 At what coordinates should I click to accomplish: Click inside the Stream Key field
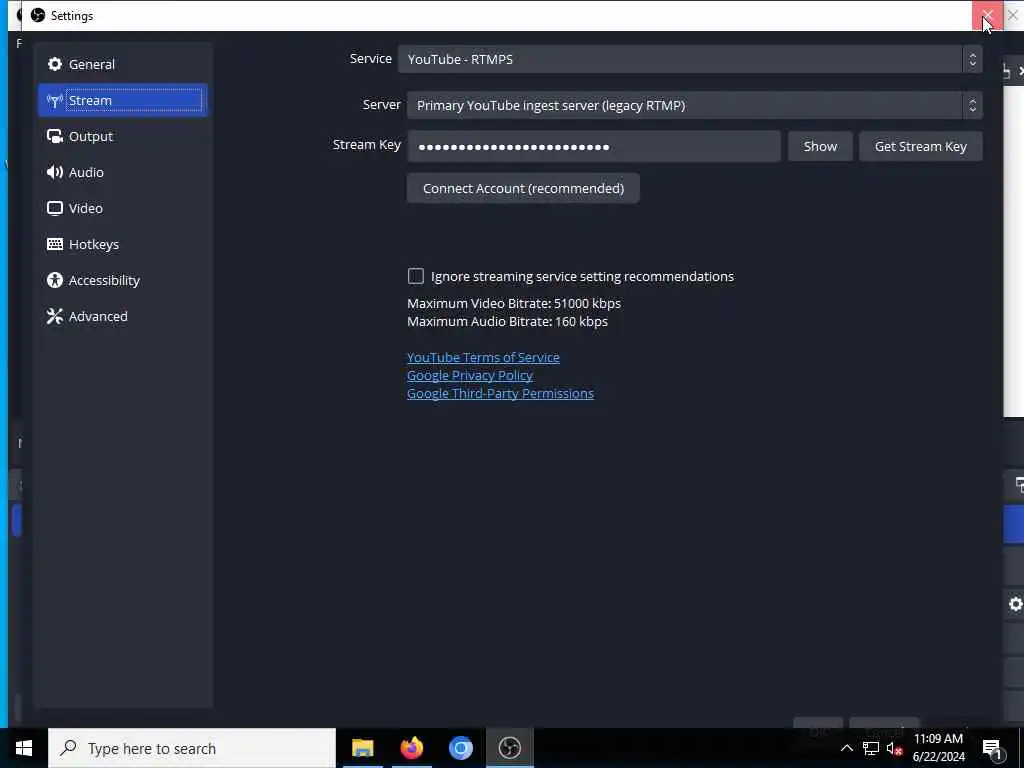pos(594,146)
